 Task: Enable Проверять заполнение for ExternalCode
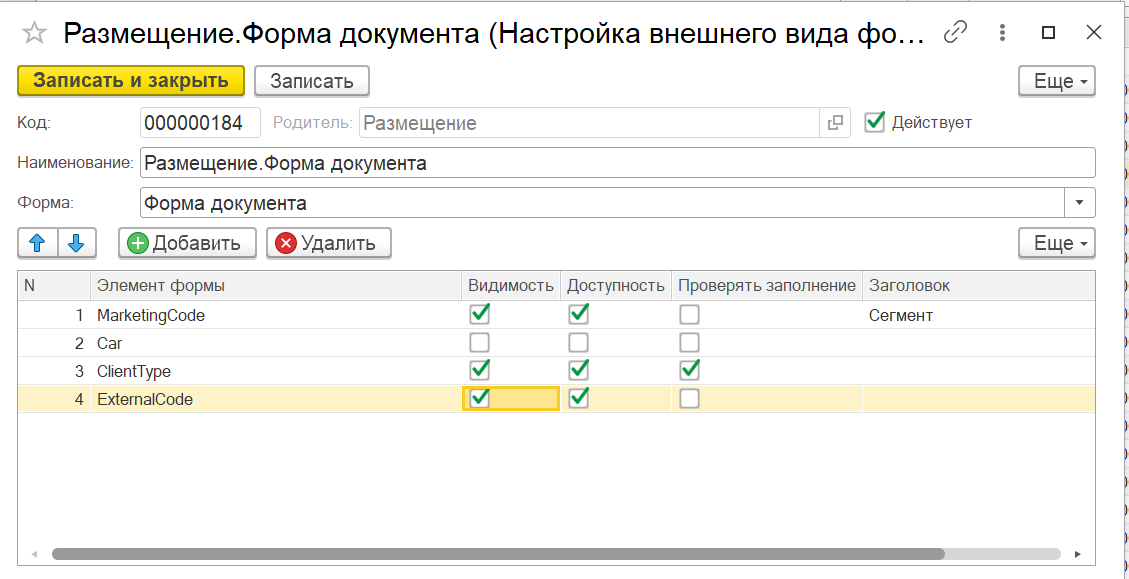point(690,398)
